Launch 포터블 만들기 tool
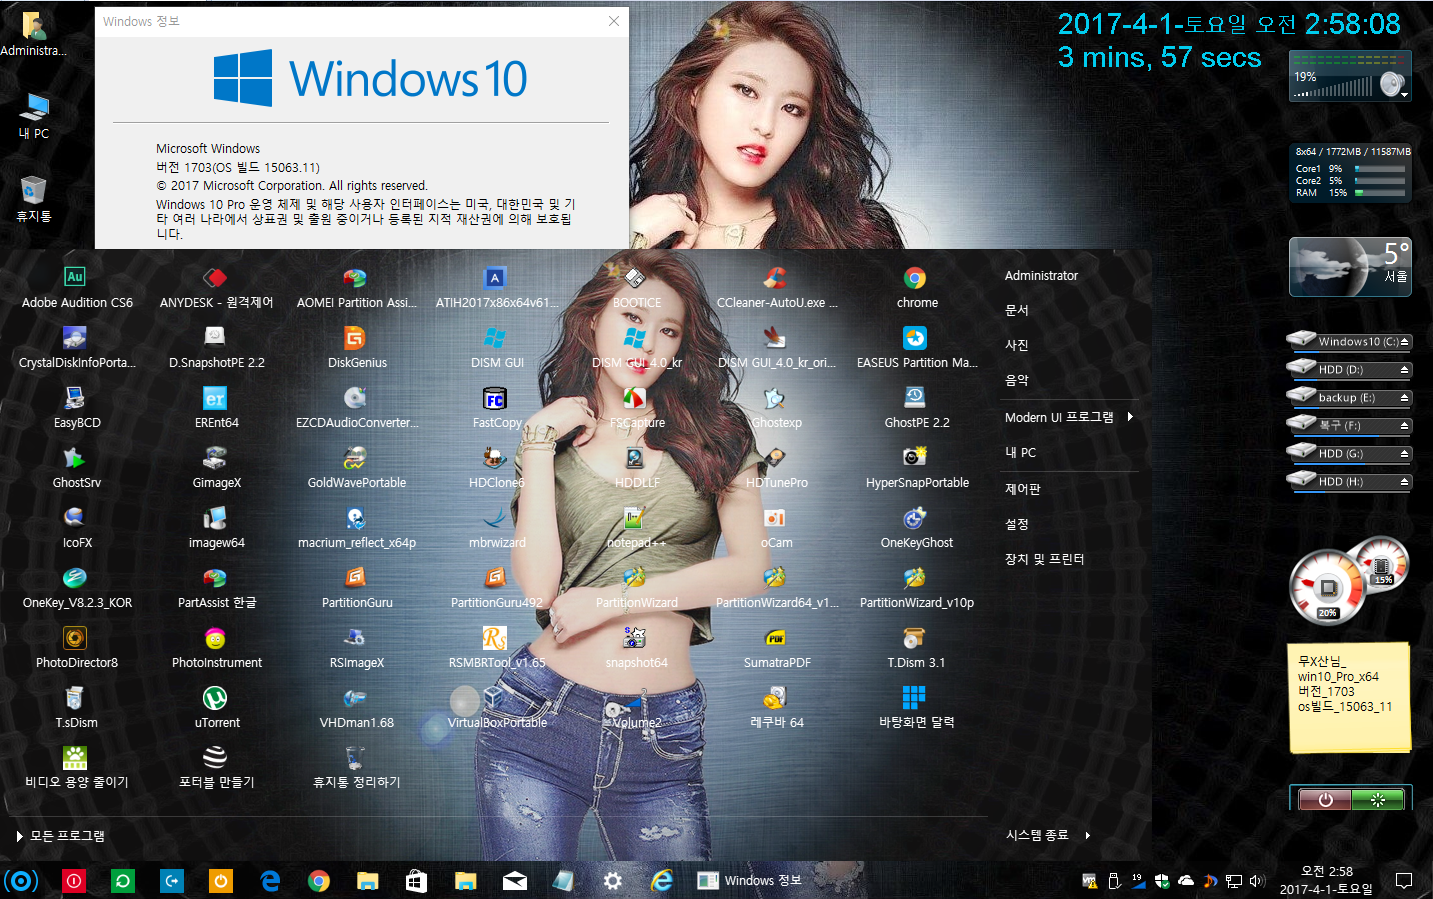1433x899 pixels. [216, 768]
